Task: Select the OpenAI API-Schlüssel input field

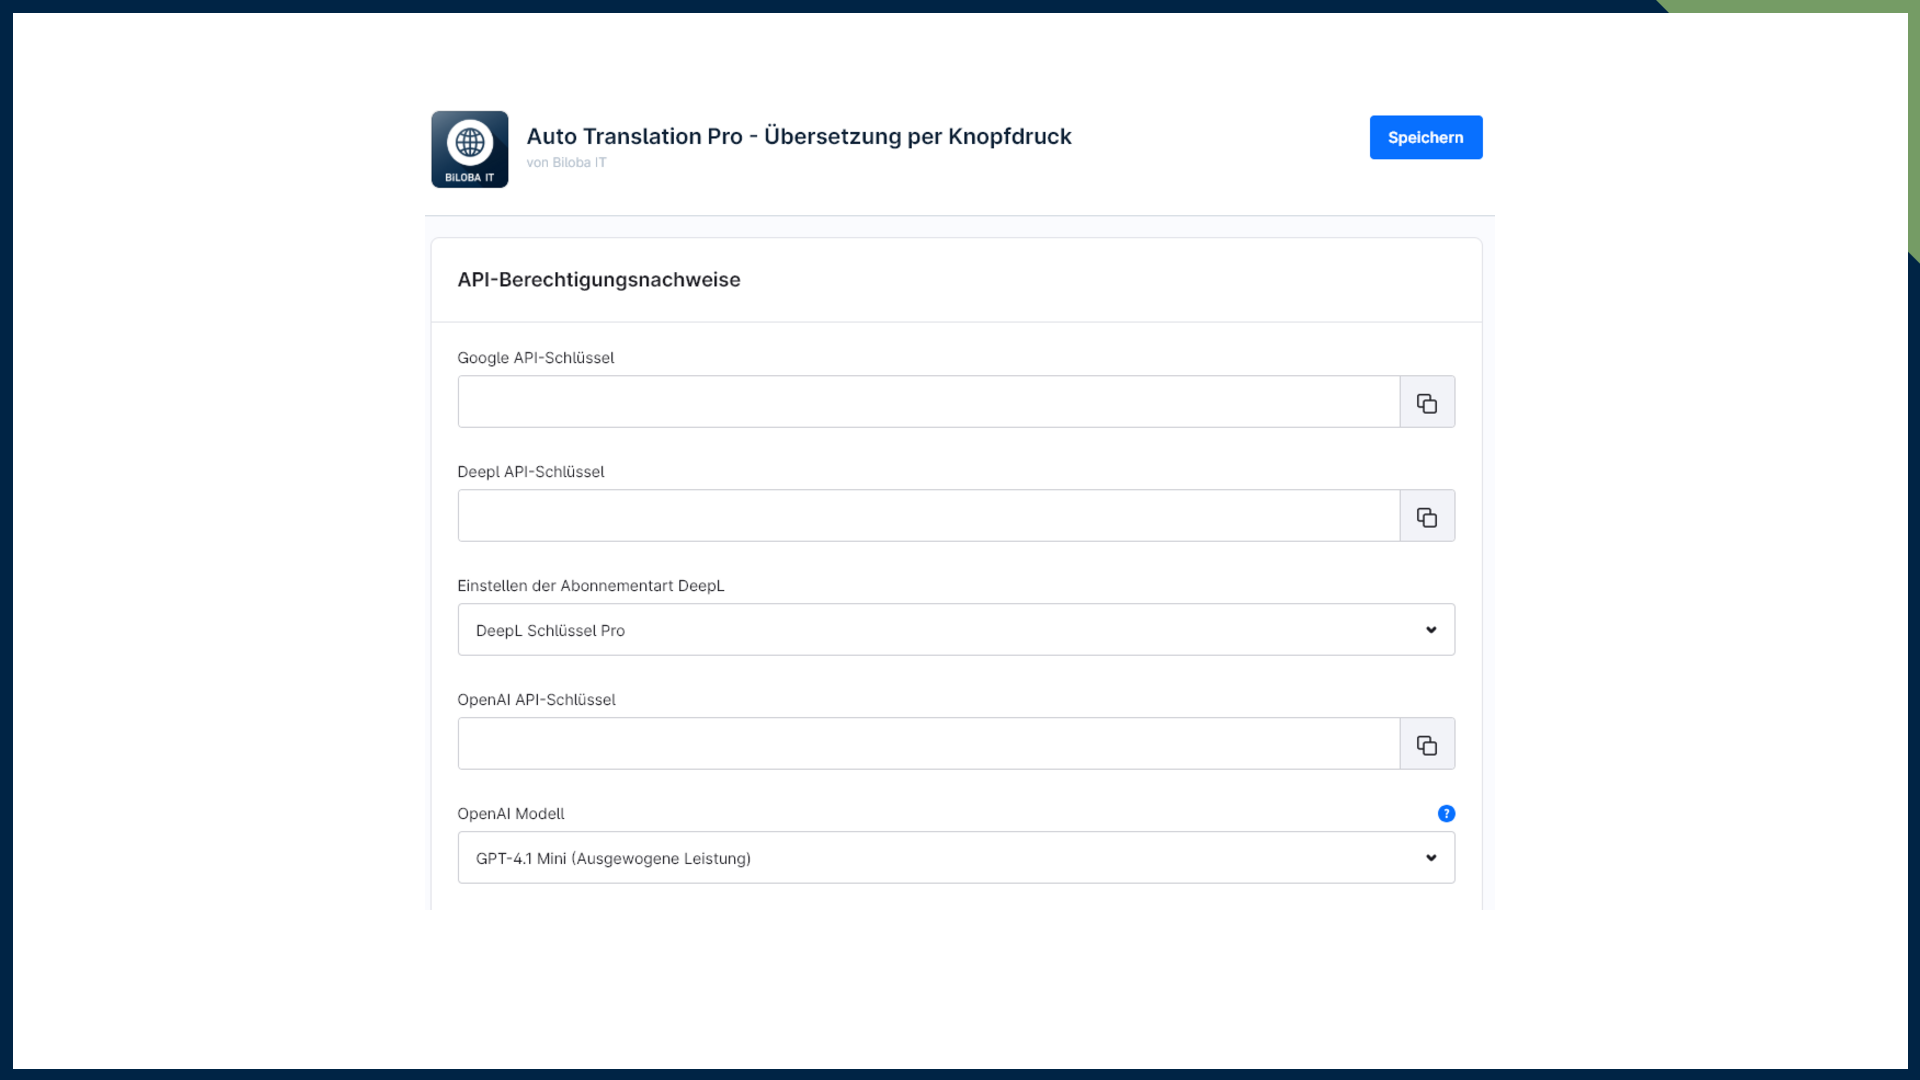Action: pos(928,743)
